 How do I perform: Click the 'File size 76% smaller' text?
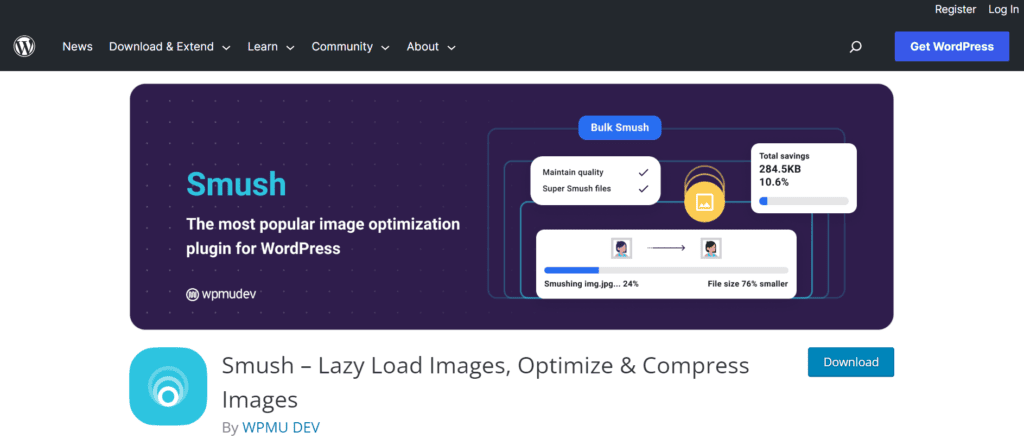click(748, 284)
